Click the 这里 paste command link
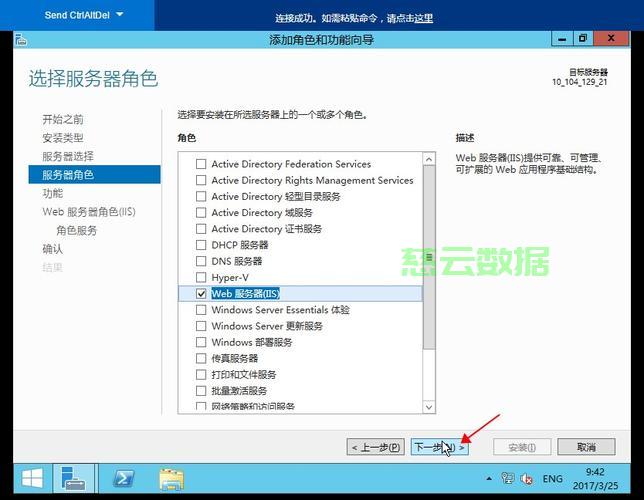 click(423, 18)
